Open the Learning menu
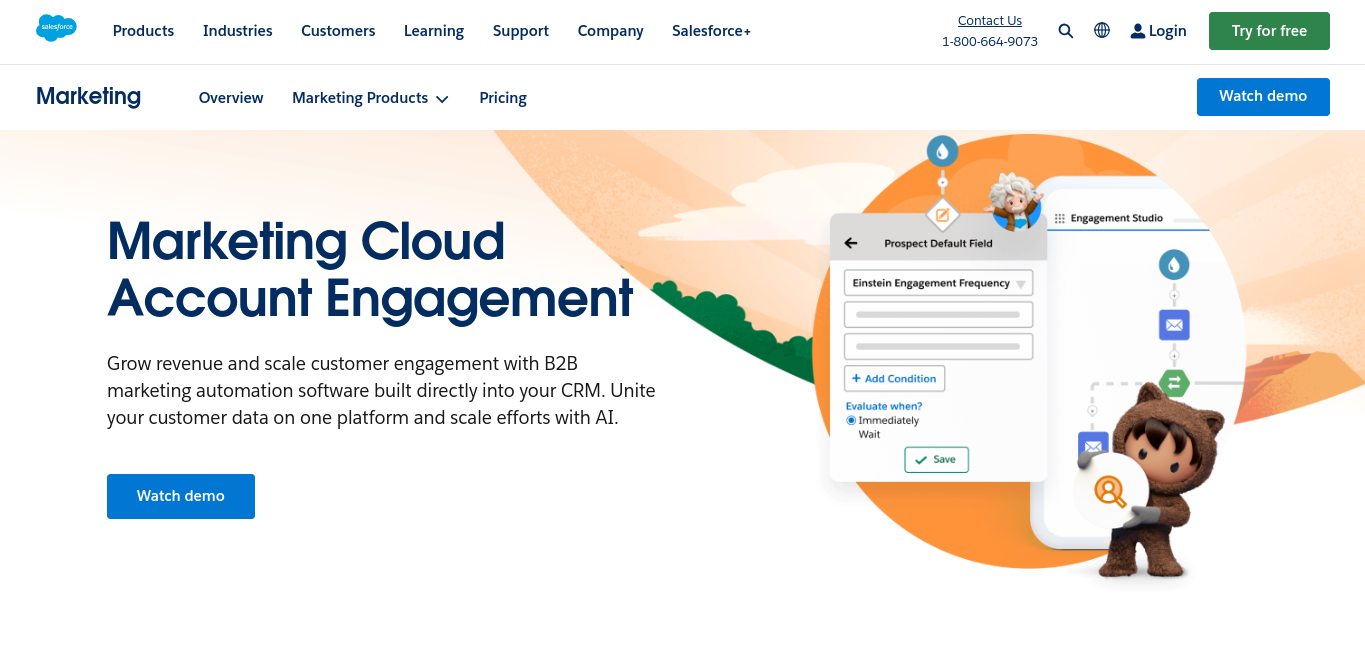This screenshot has width=1365, height=656. (434, 31)
